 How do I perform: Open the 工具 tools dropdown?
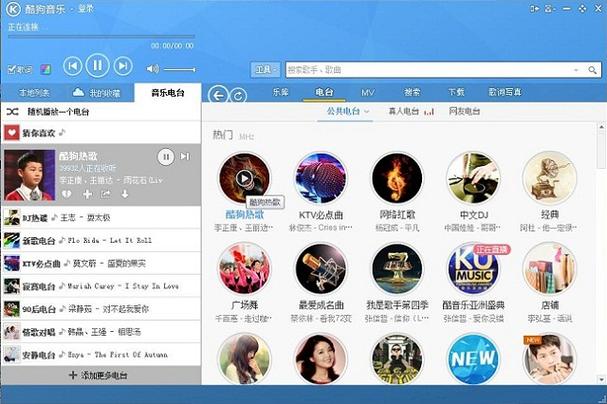pyautogui.click(x=265, y=70)
